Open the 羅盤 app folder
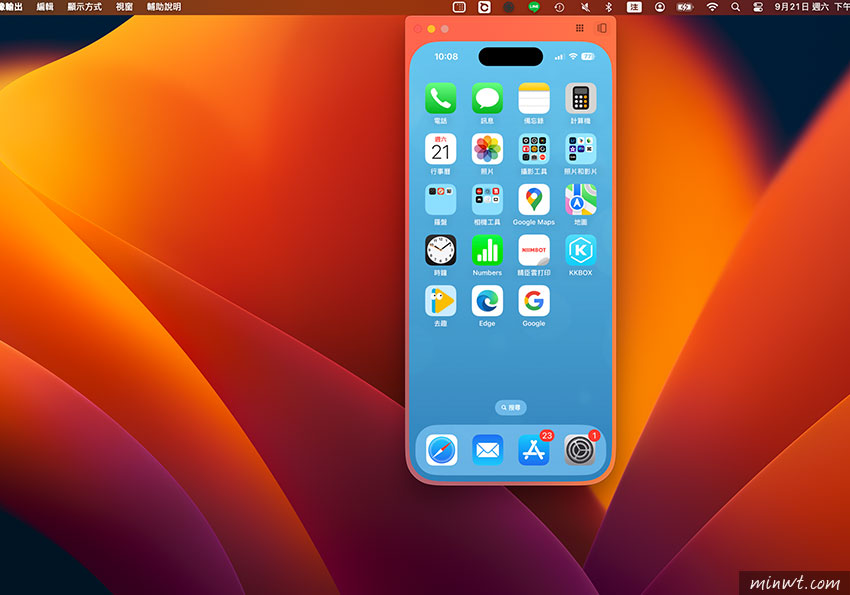Viewport: 850px width, 595px height. [440, 199]
